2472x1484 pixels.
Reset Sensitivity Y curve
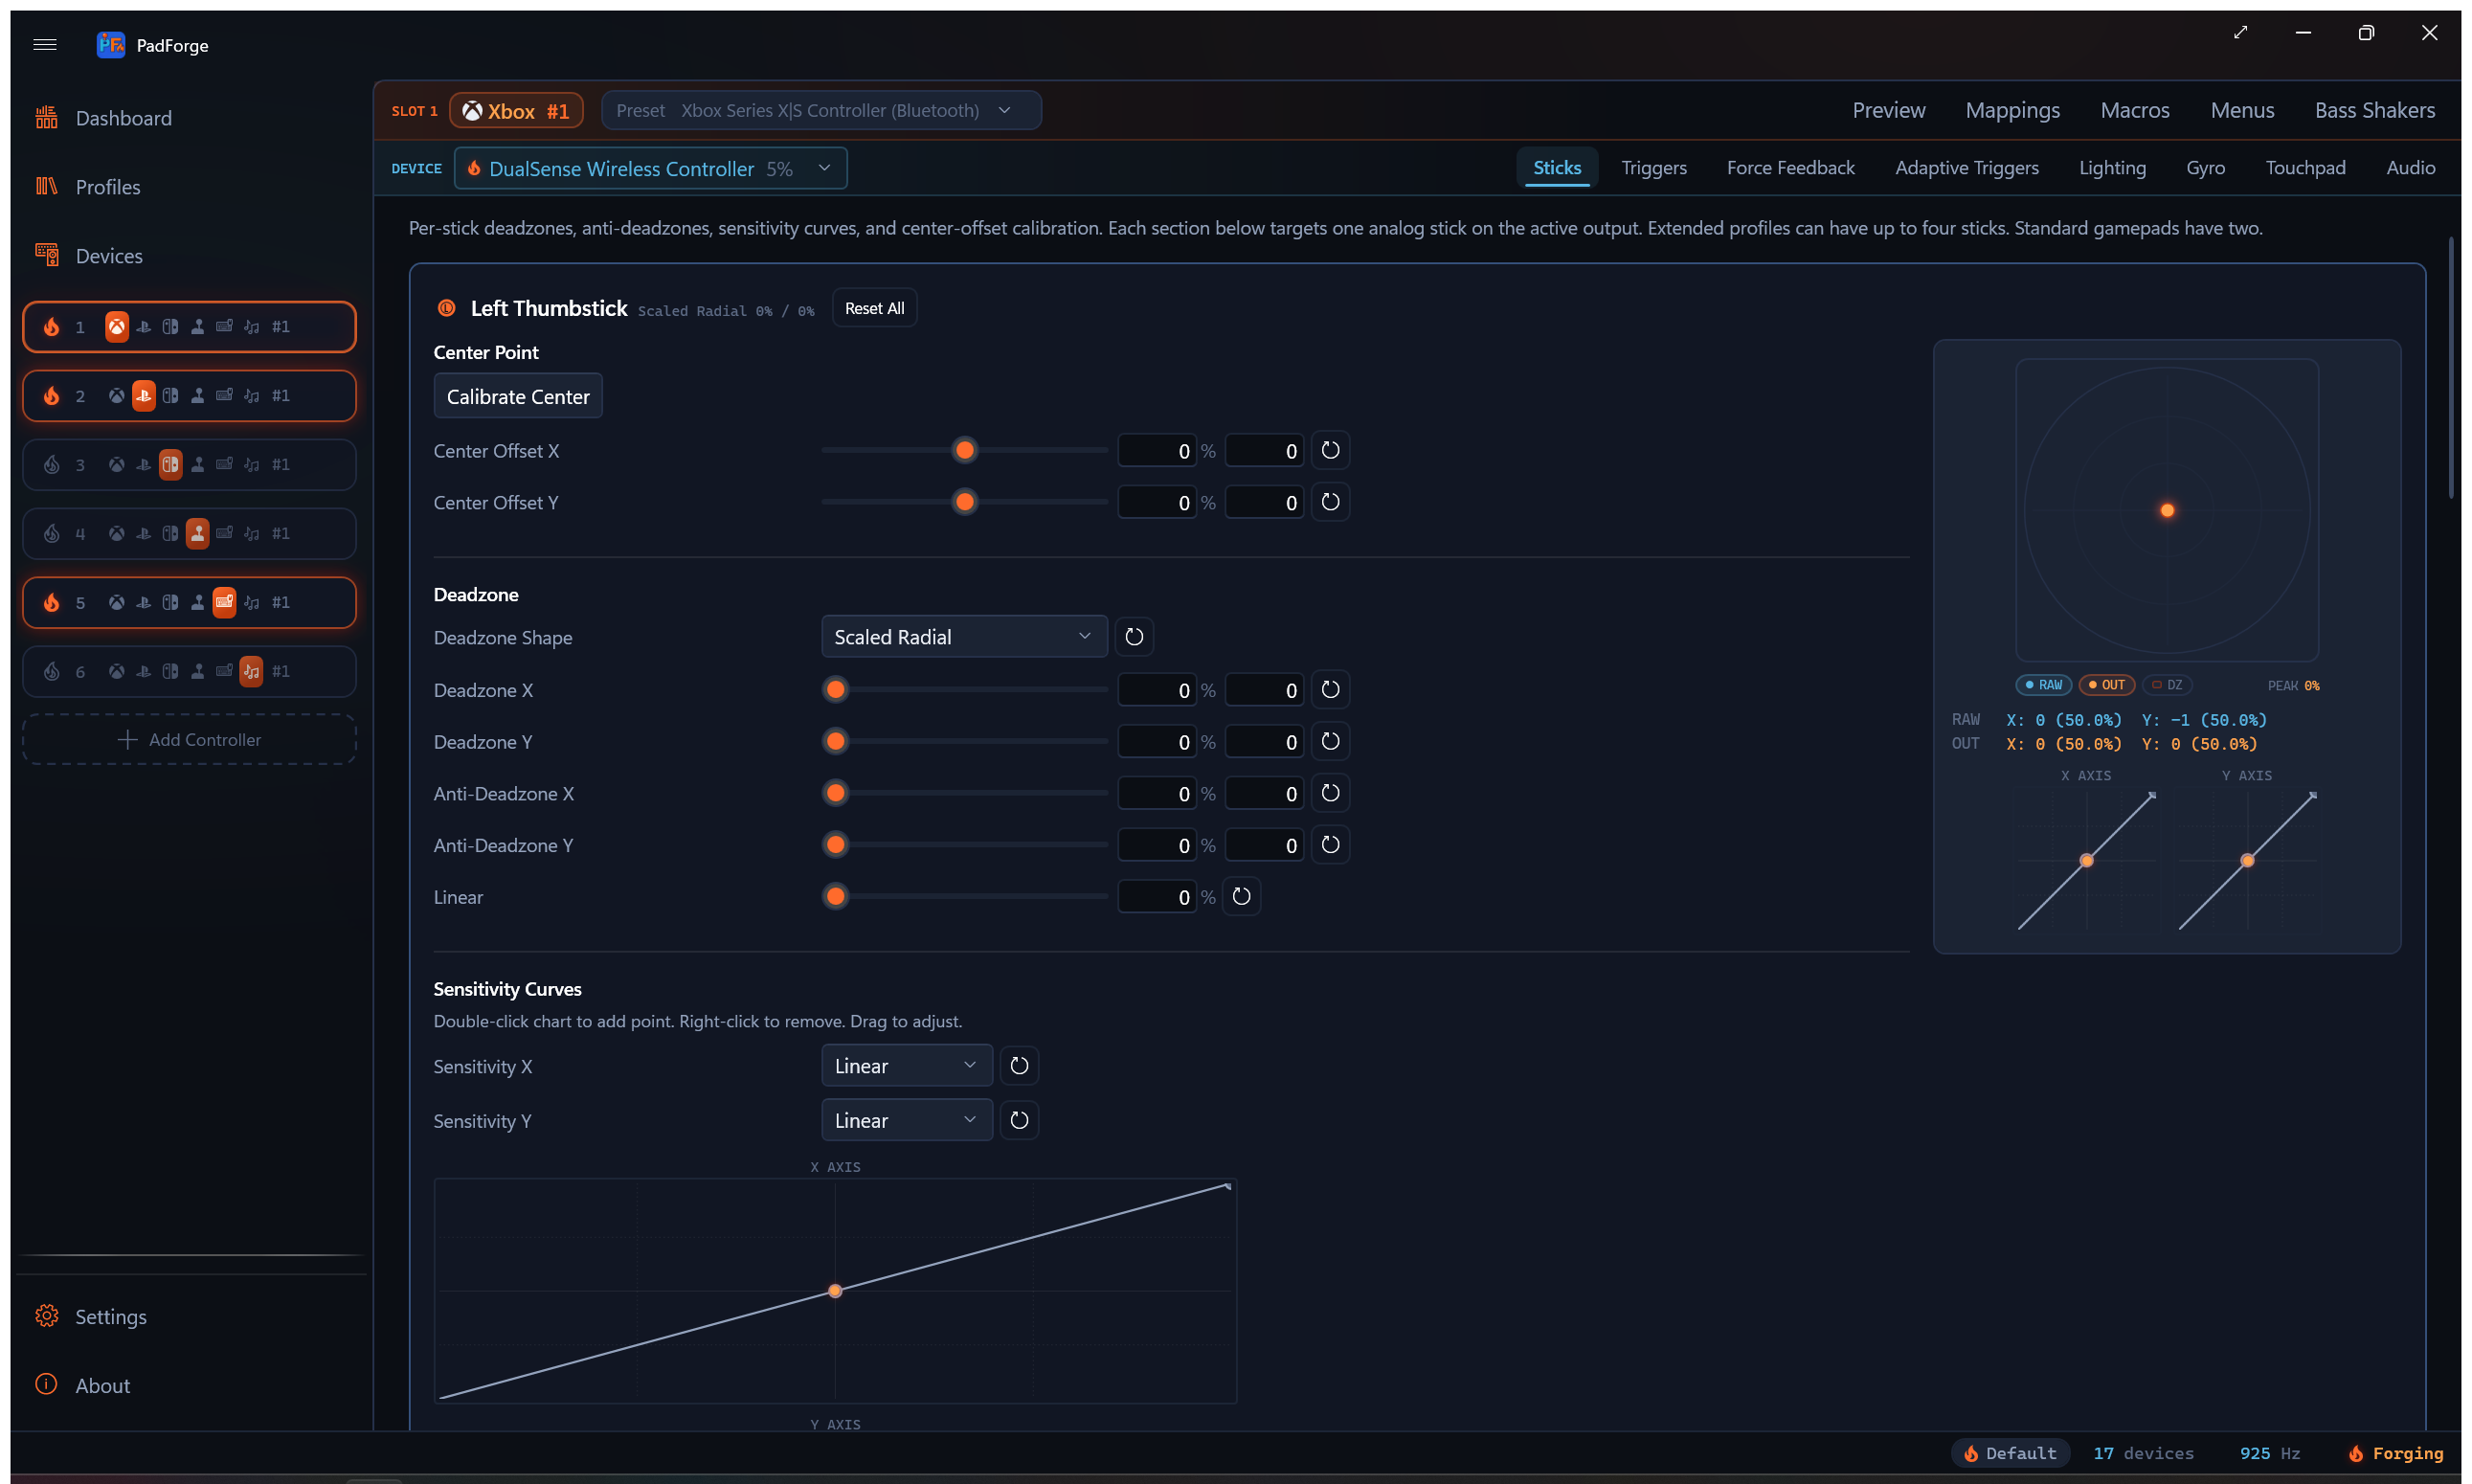click(x=1019, y=1121)
